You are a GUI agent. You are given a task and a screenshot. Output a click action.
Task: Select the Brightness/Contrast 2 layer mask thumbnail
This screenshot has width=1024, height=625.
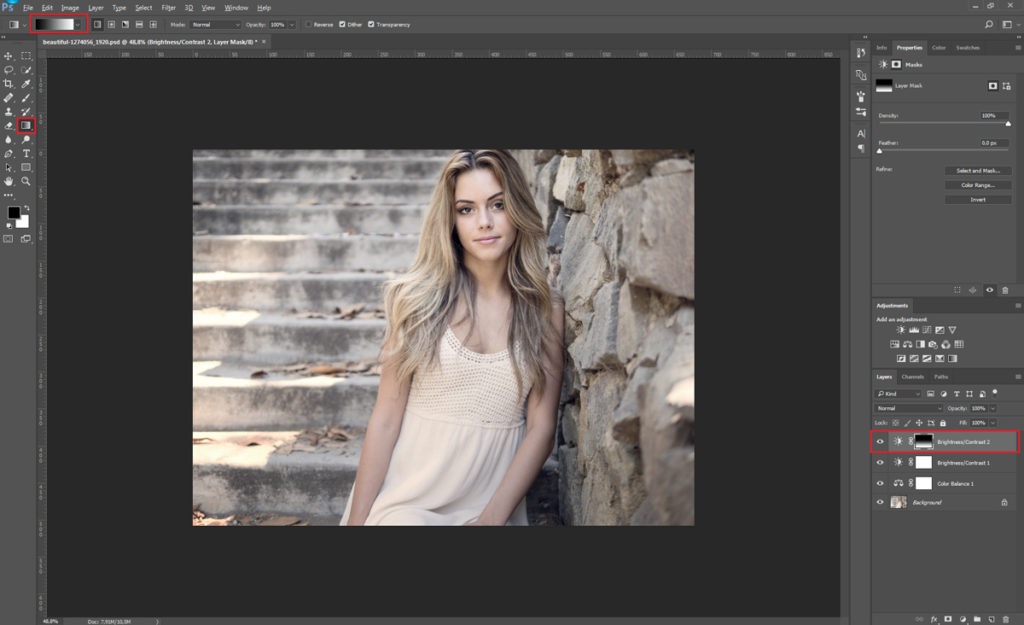(923, 441)
